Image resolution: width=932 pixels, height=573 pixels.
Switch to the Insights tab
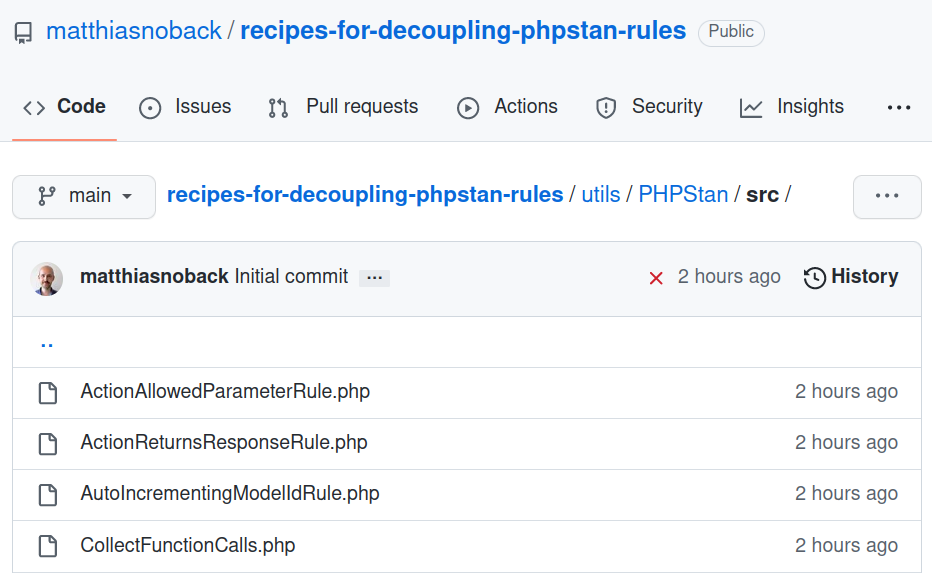(792, 107)
